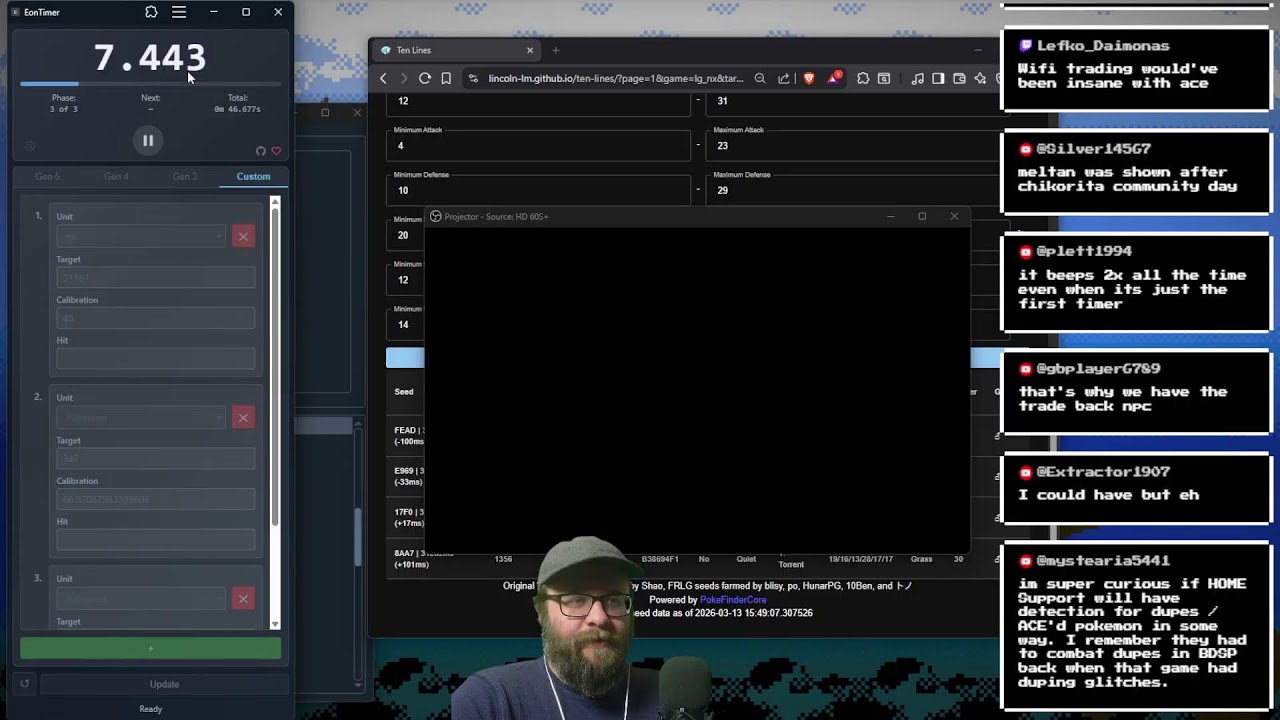Screen dimensions: 1280x720
Task: Click the Seed column header
Action: point(404,392)
